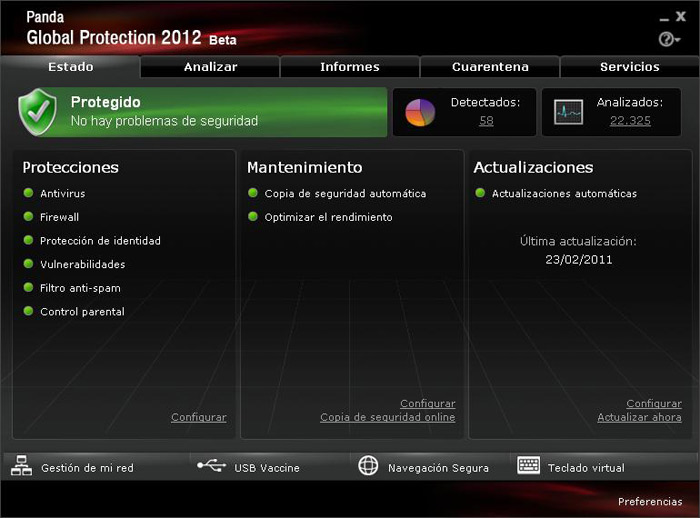Open the Analizados count 22.325 link

(x=630, y=121)
